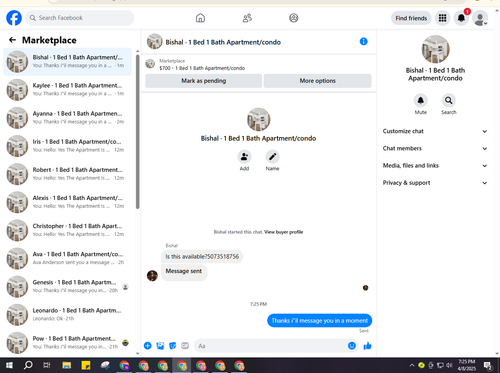
Task: Click the Find friends button
Action: point(411,18)
